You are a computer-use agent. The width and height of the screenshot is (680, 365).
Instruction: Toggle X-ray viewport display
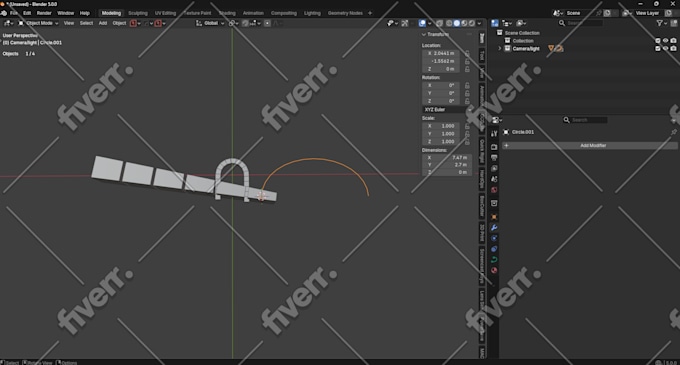(439, 23)
